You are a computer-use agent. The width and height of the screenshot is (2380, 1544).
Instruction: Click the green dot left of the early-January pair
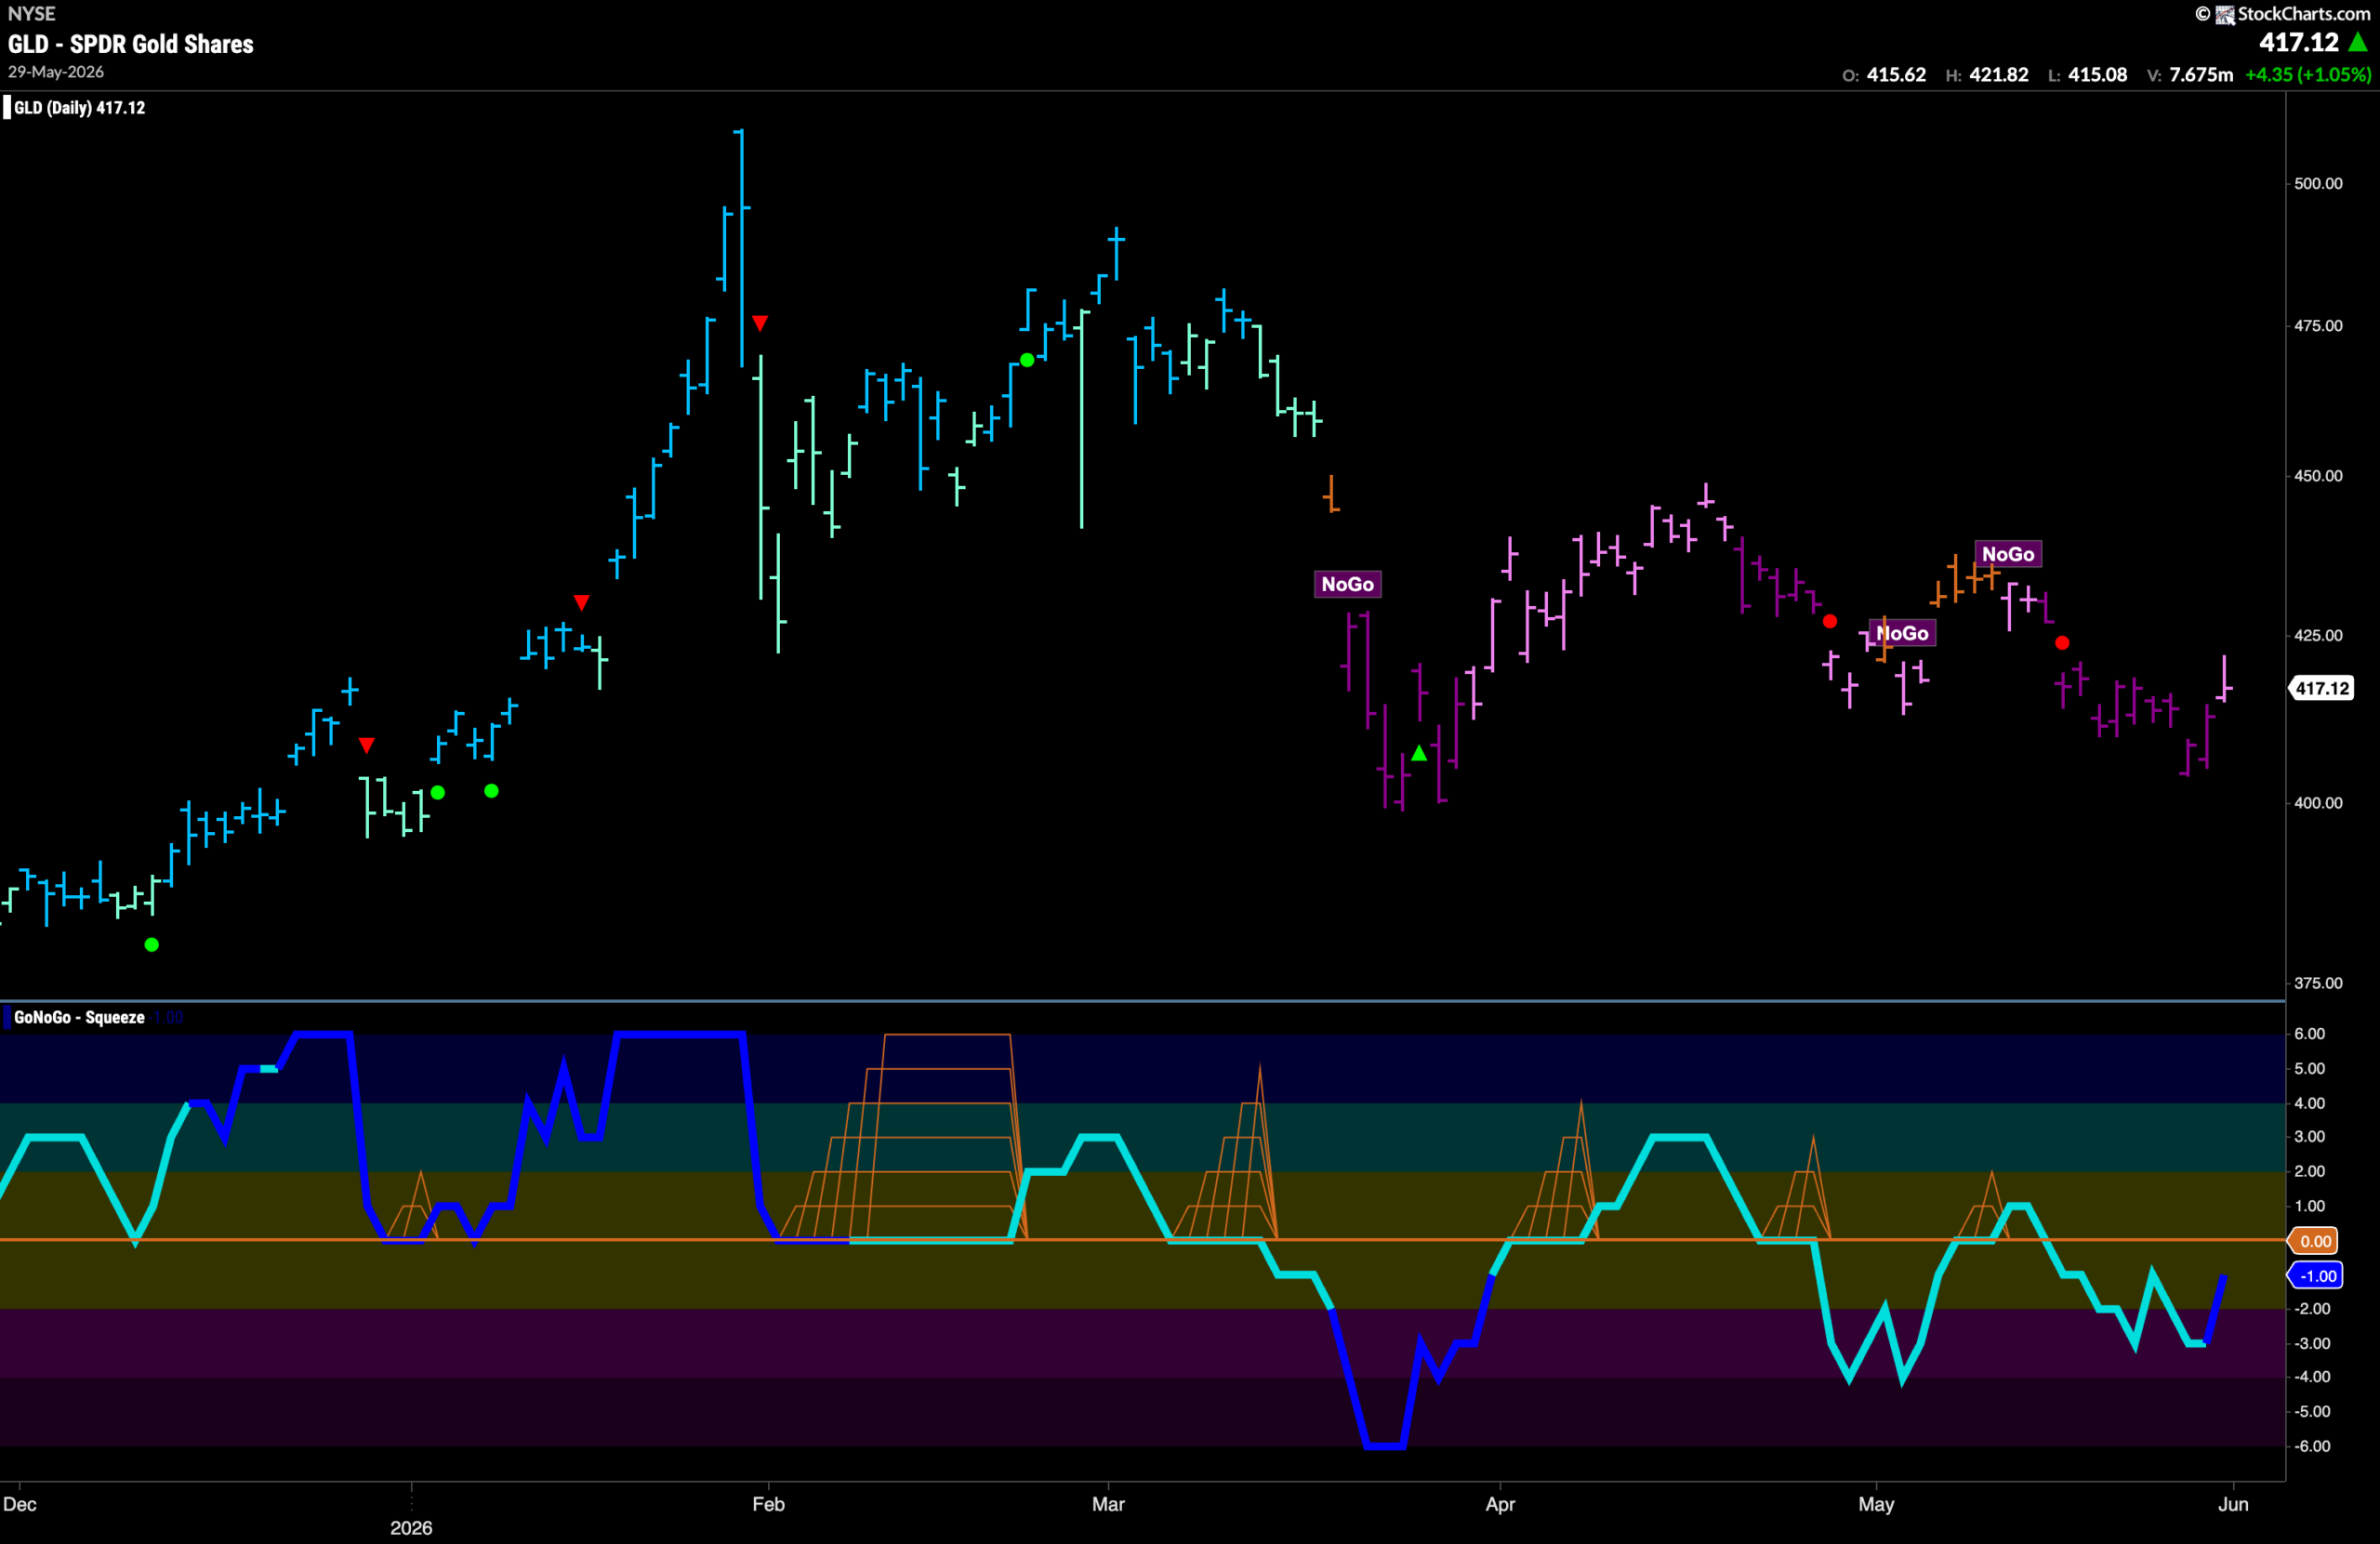(x=438, y=793)
